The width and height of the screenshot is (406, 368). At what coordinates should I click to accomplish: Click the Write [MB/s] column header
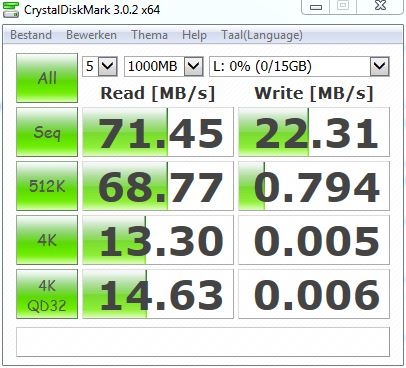tap(314, 93)
